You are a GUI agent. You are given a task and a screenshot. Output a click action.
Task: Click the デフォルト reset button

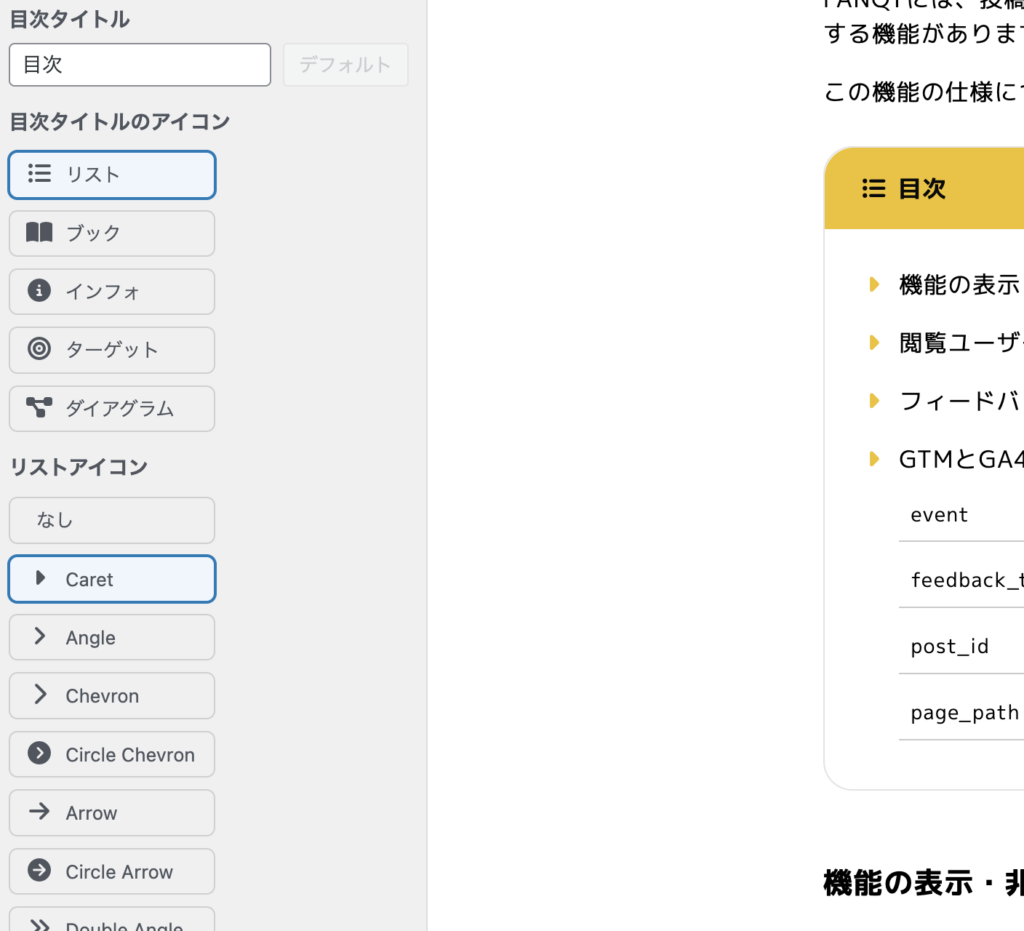tap(345, 65)
